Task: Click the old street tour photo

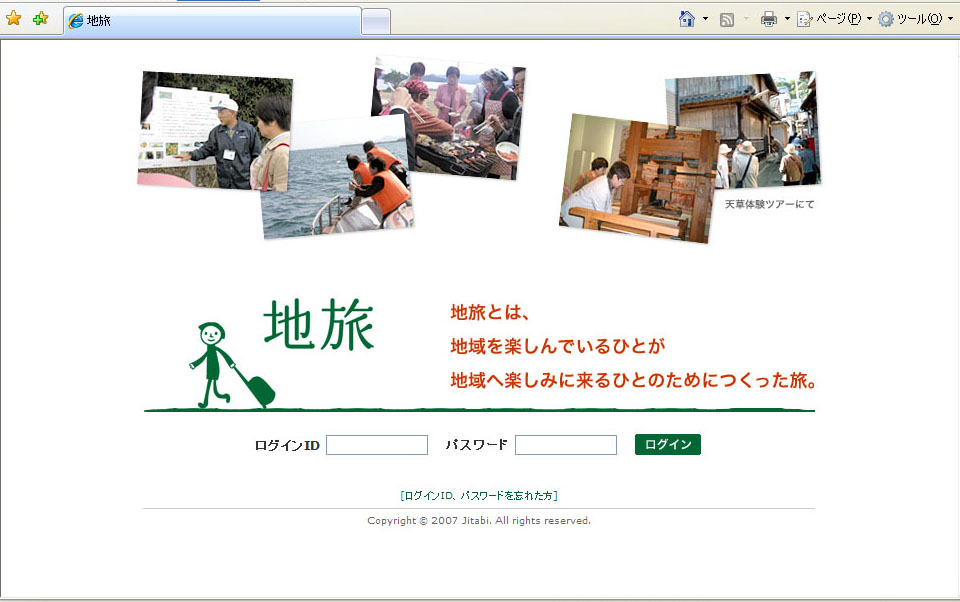Action: [768, 130]
